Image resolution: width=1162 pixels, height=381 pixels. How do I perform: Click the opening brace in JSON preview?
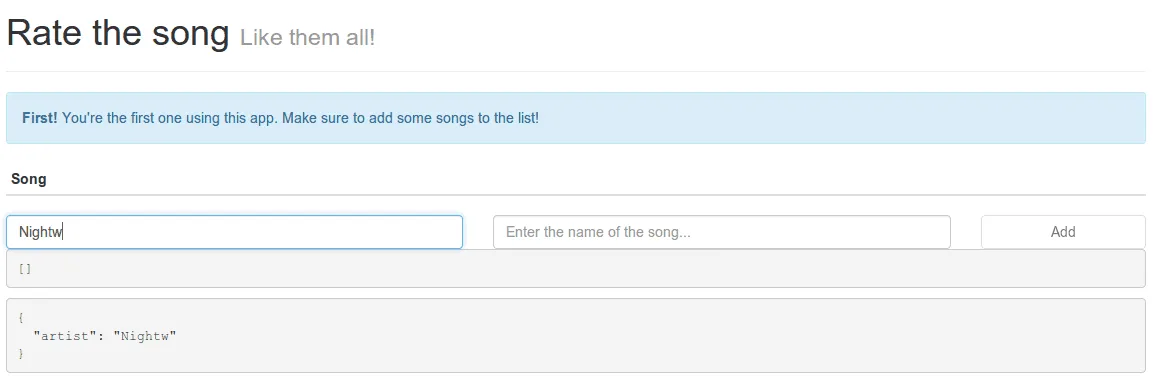[x=21, y=318]
